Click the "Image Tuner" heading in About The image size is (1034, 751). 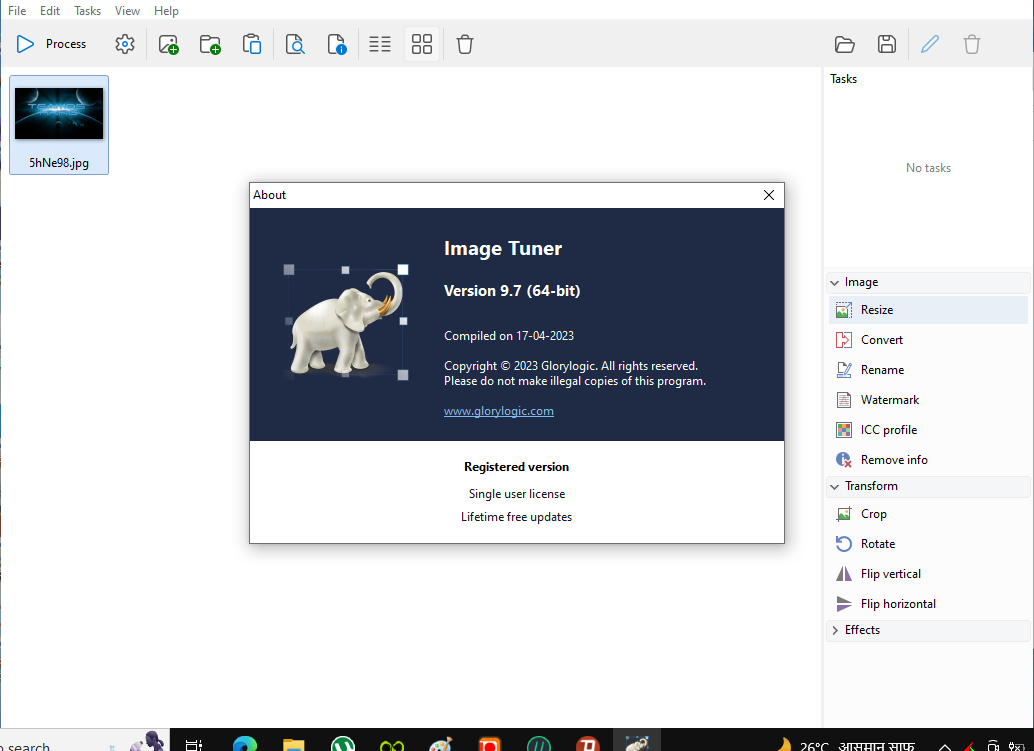pyautogui.click(x=503, y=249)
